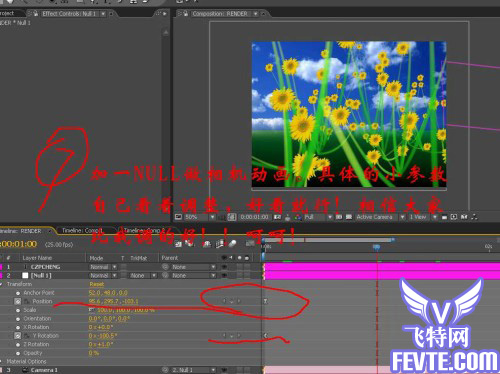Viewport: 500px width, 374px height.
Task: Click the timeline current time display
Action: [19, 244]
